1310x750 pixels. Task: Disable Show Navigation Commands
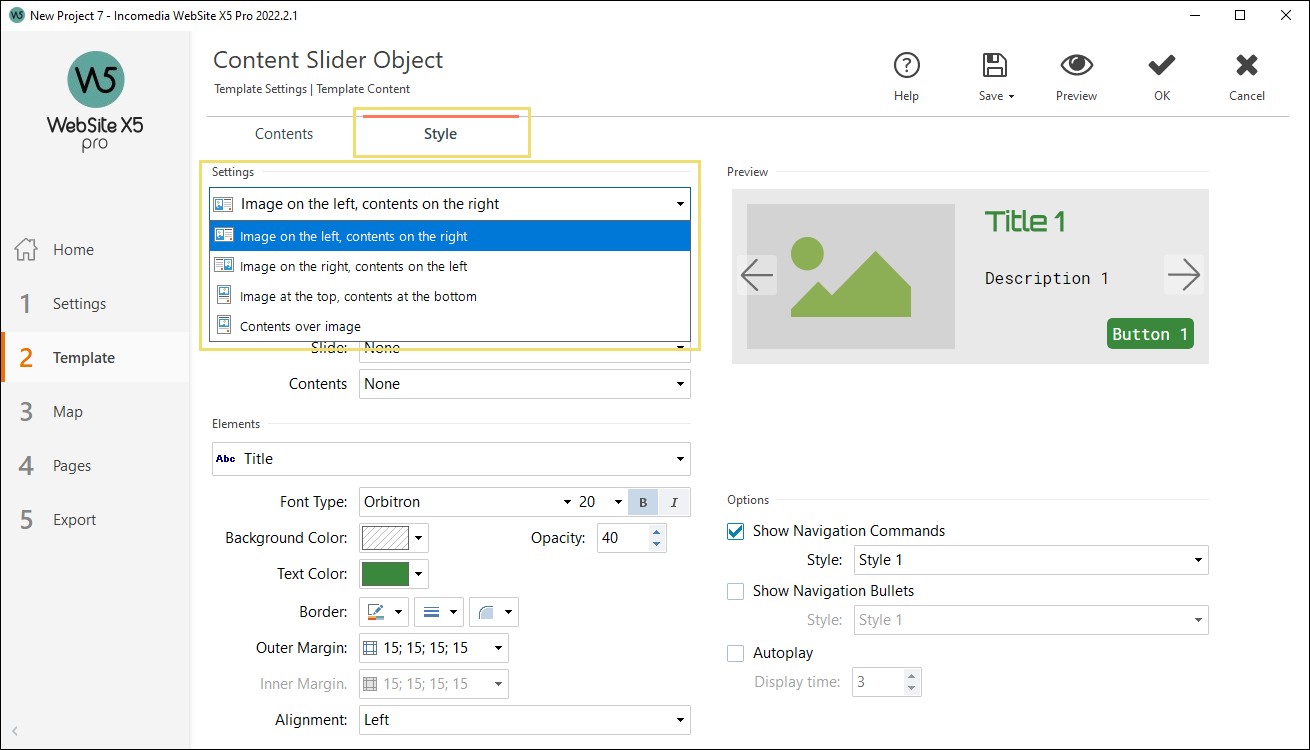[x=735, y=531]
